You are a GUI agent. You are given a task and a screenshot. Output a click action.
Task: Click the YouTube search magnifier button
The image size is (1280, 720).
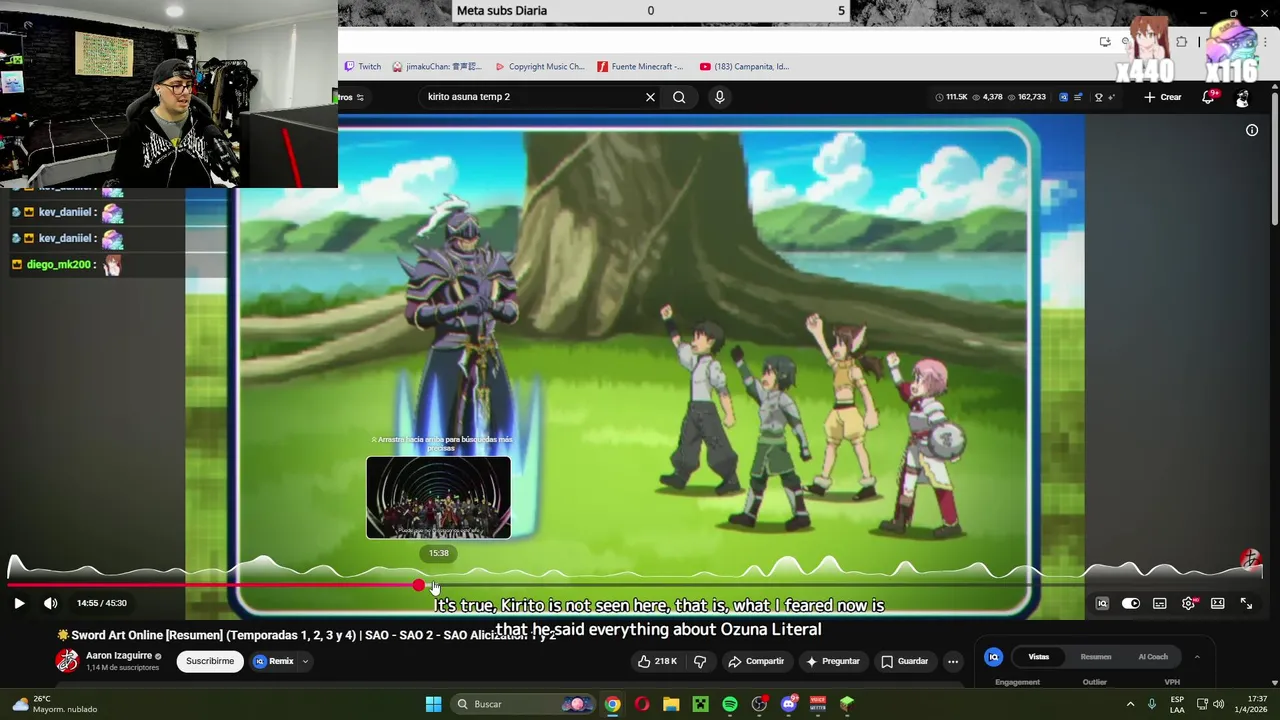[x=679, y=97]
